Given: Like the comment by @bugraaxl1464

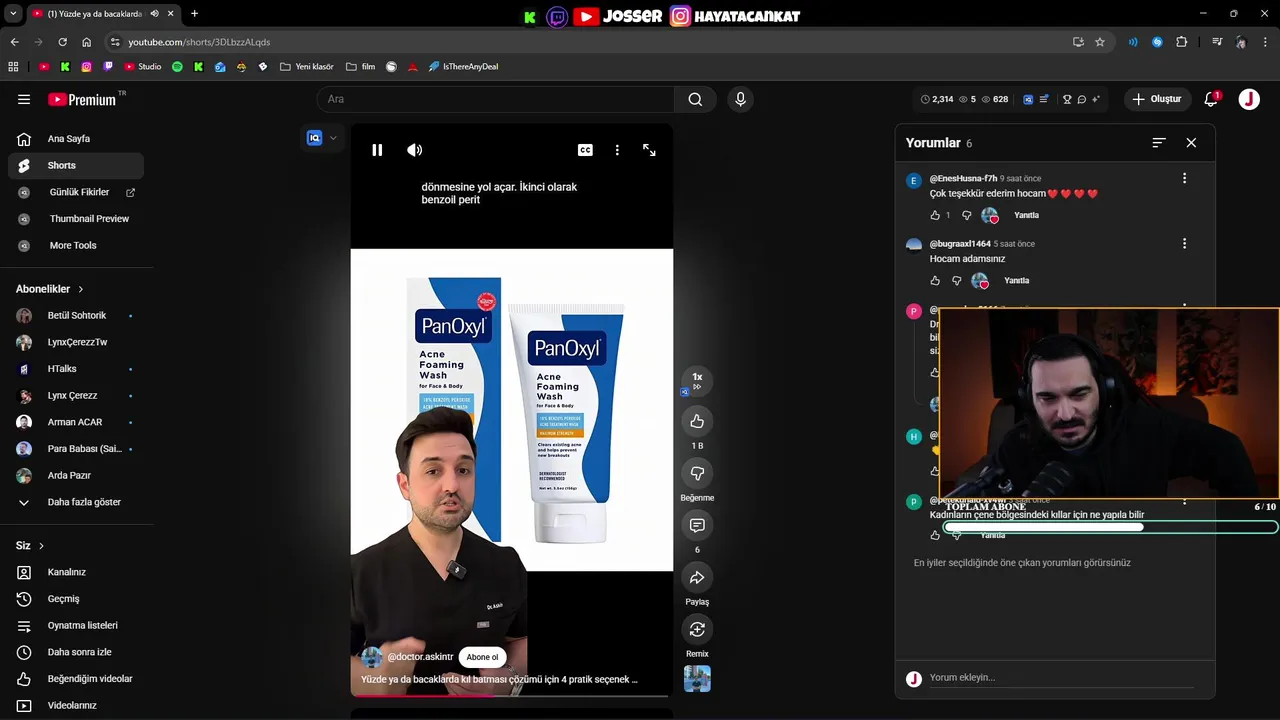Looking at the screenshot, I should [935, 281].
